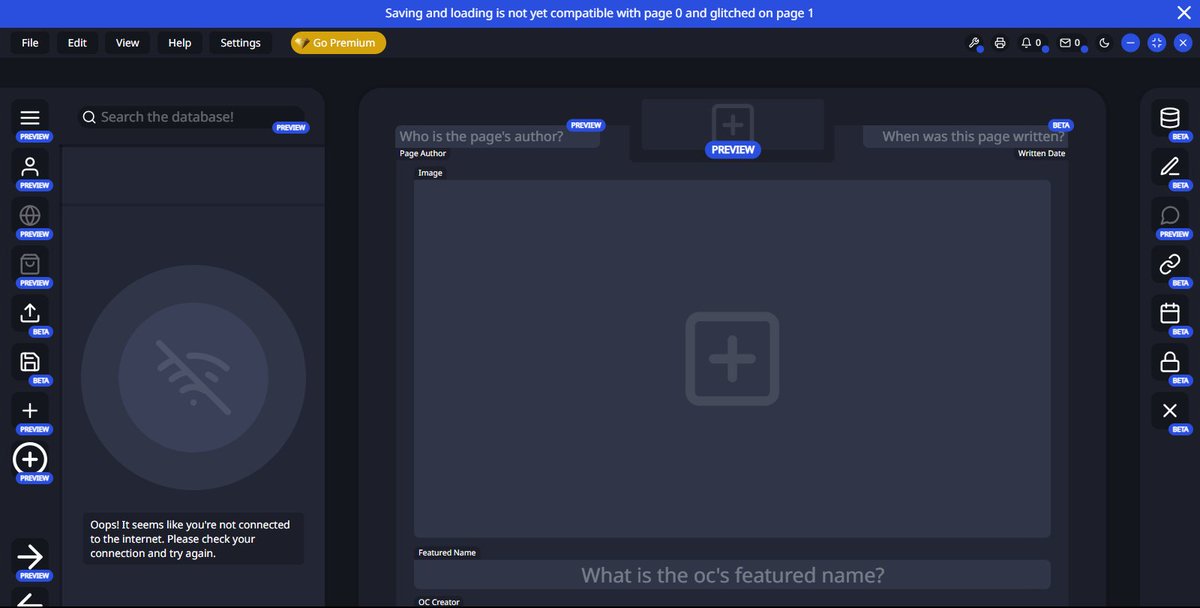Click the 'Oops! It seems like you're not connected' message
This screenshot has height=608, width=1200.
pos(192,539)
